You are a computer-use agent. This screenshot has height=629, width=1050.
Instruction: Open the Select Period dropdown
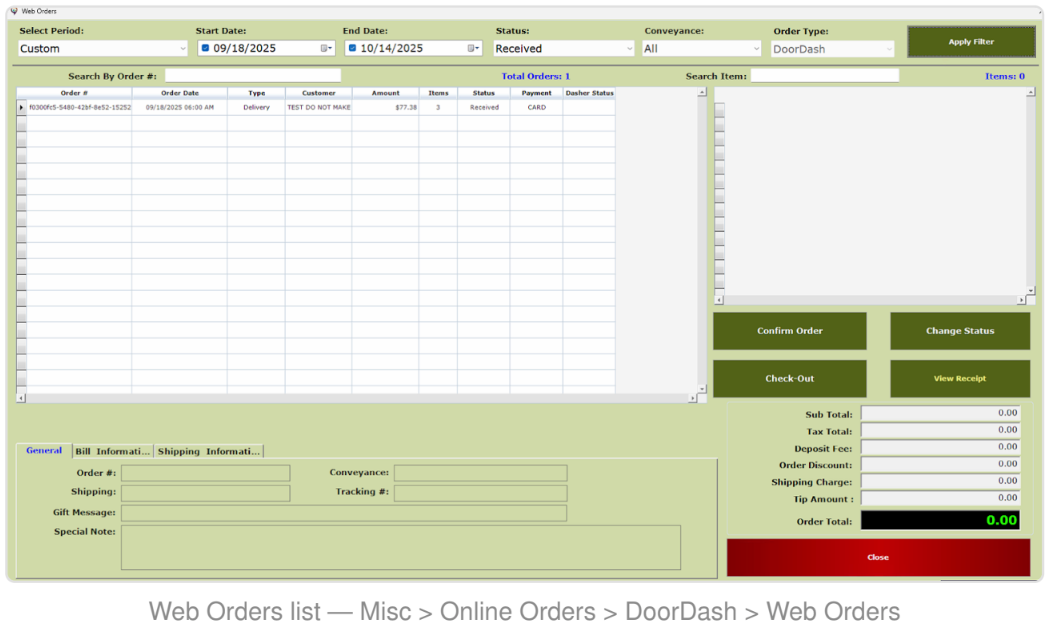(x=102, y=48)
